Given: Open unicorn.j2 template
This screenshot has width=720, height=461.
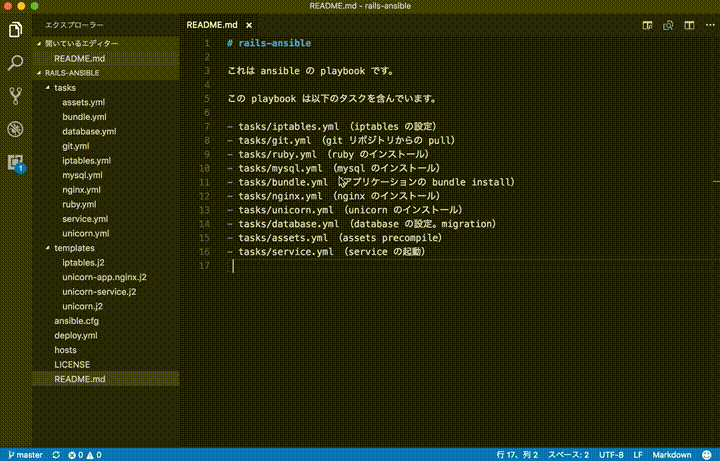Looking at the screenshot, I should coord(82,306).
